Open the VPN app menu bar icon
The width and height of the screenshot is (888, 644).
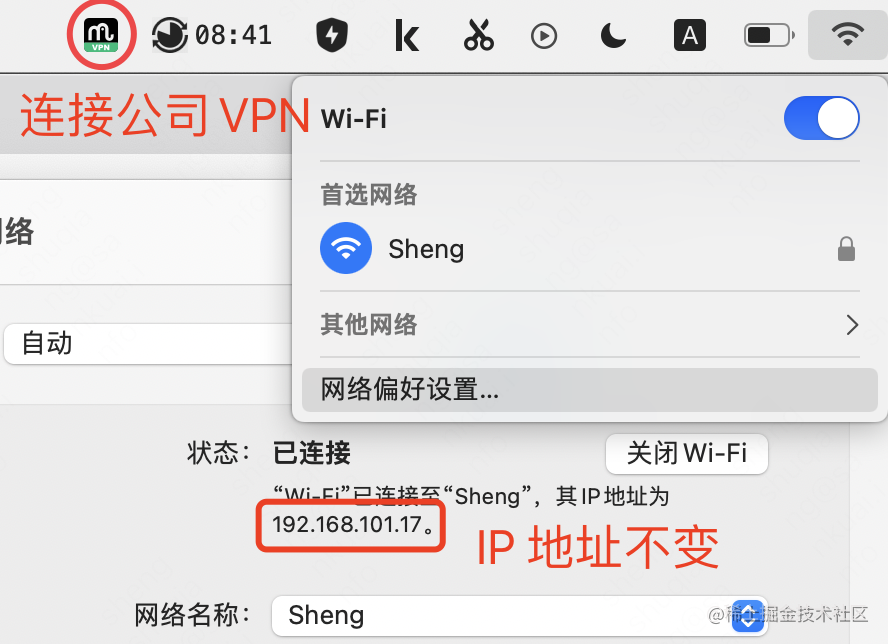[101, 35]
